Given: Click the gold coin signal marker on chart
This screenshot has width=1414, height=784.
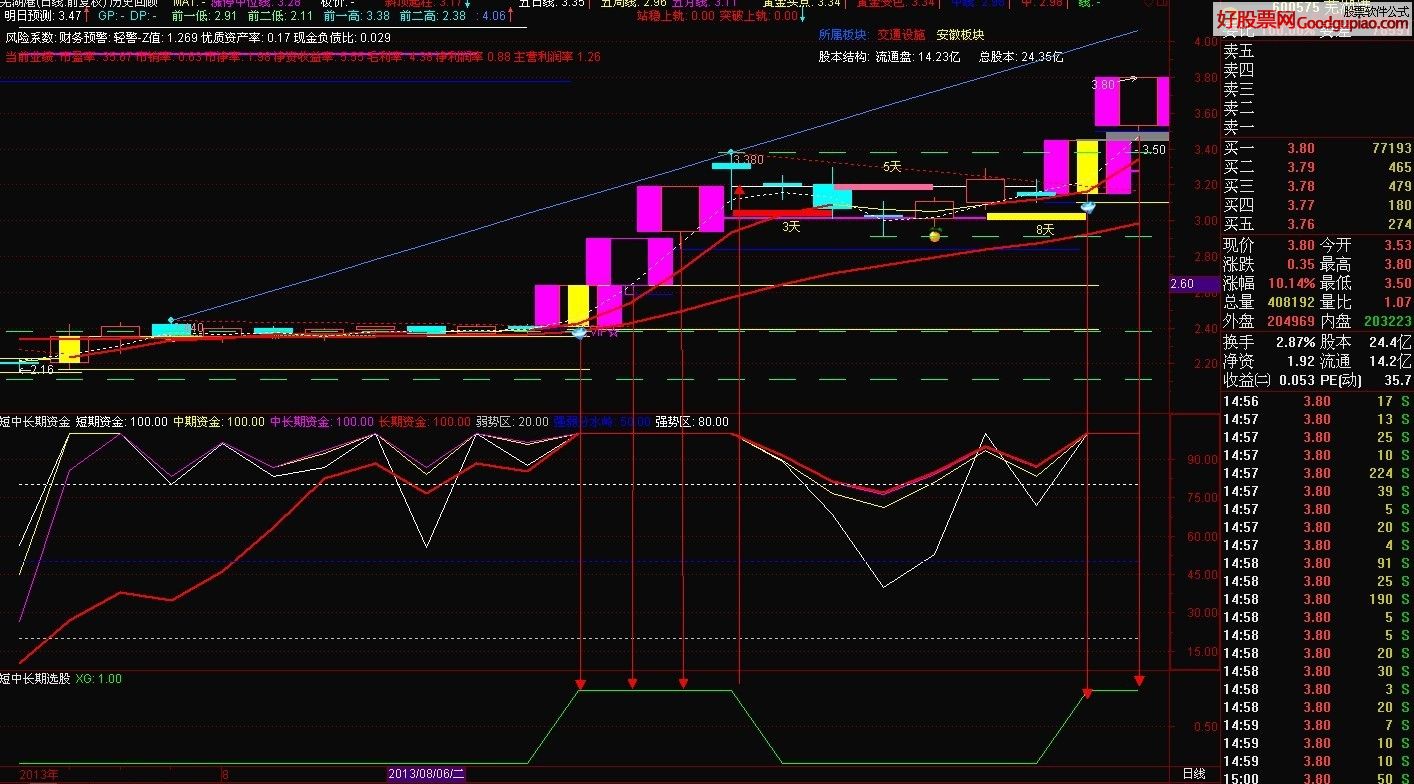Looking at the screenshot, I should click(935, 236).
